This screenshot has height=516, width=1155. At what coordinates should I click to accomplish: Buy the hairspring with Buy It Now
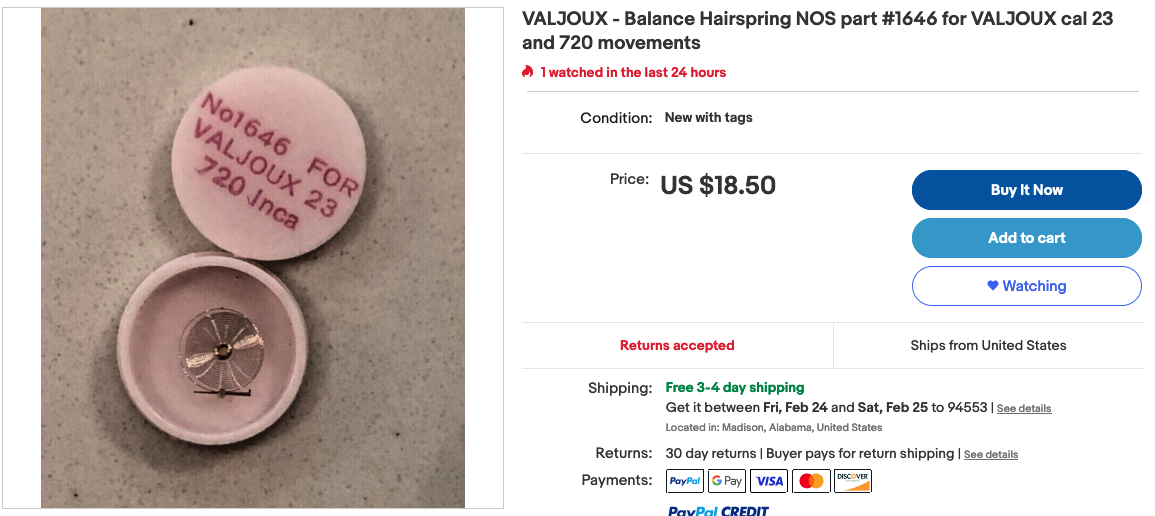pos(1026,190)
